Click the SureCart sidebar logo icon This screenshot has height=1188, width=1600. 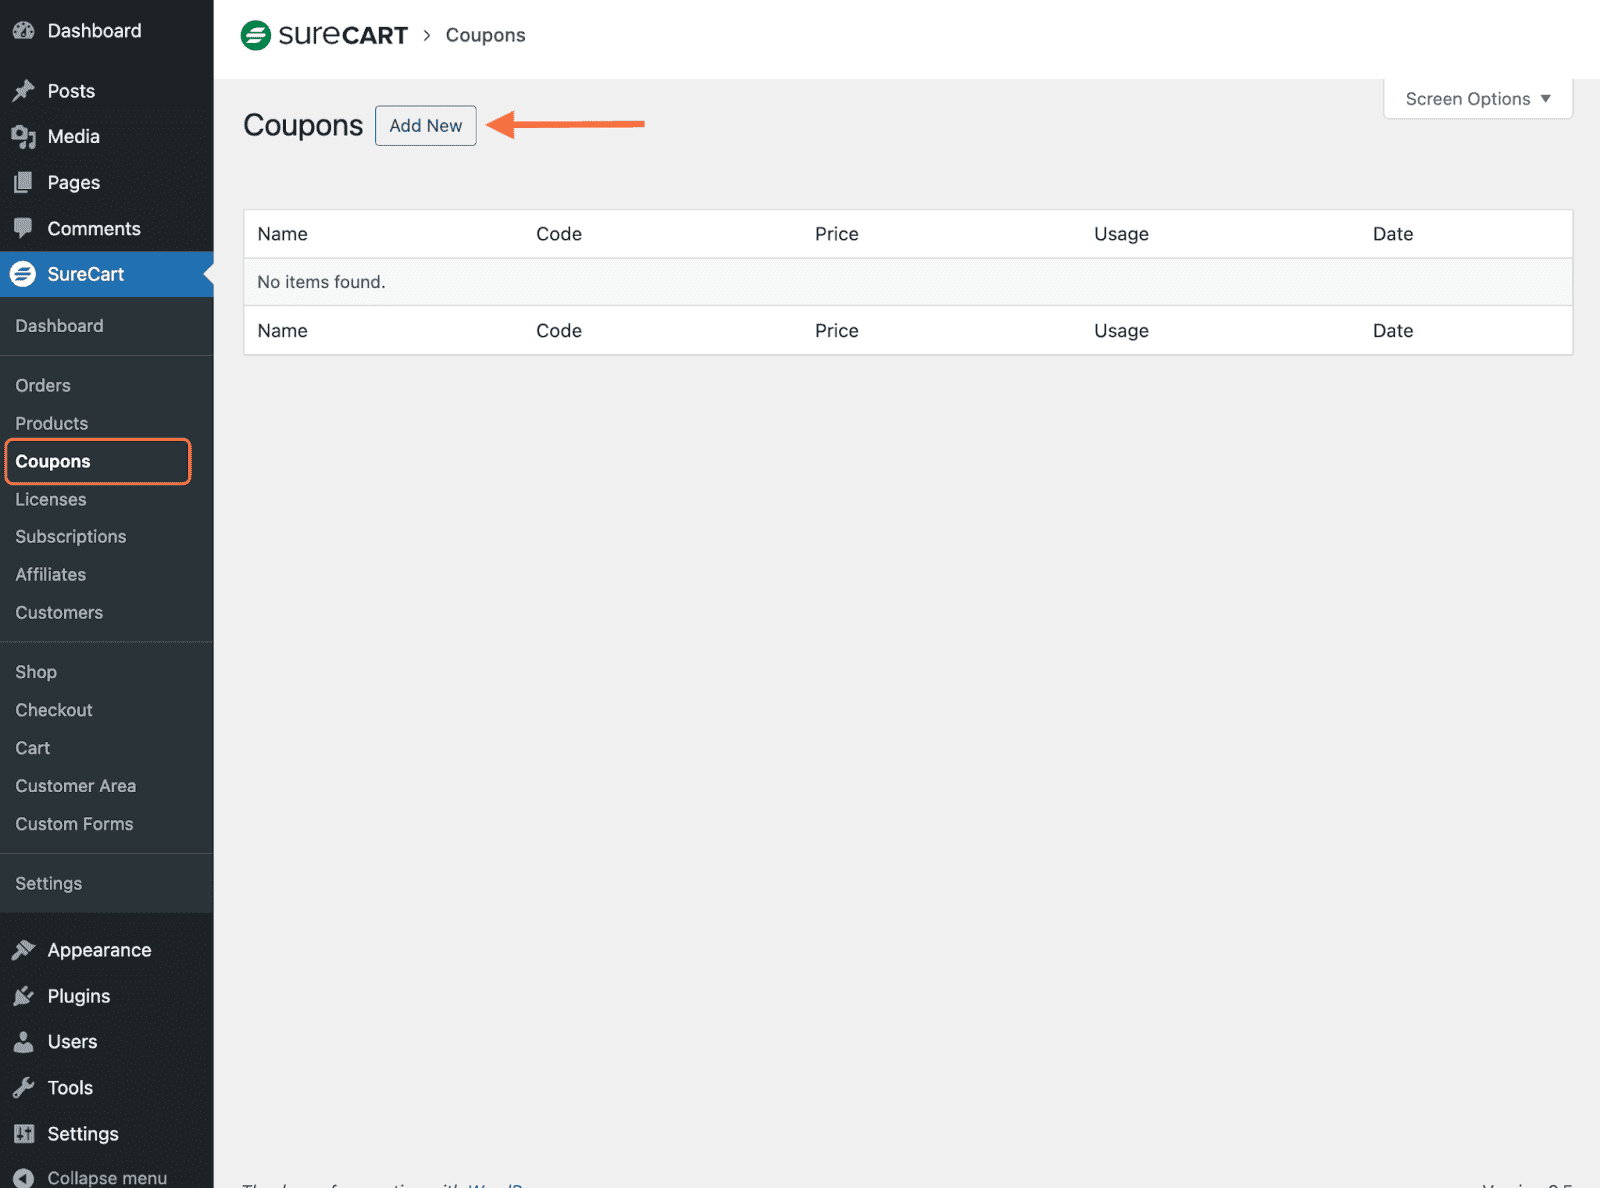(23, 274)
